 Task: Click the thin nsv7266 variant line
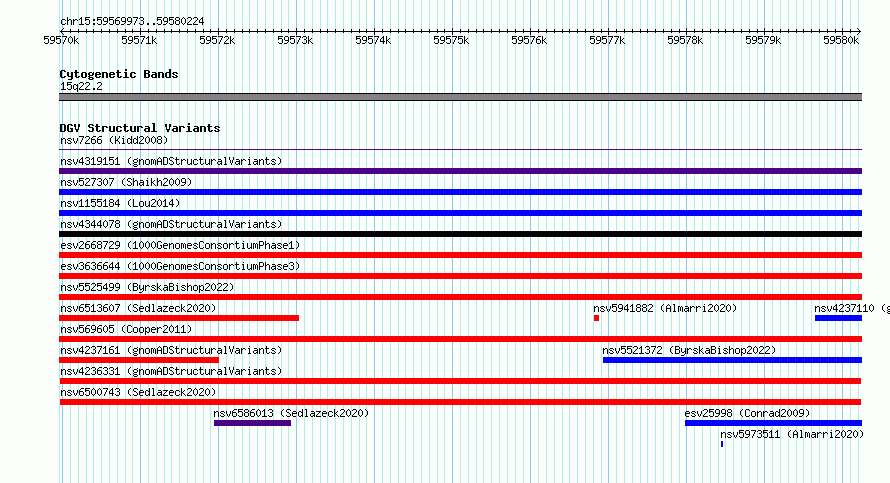(460, 150)
